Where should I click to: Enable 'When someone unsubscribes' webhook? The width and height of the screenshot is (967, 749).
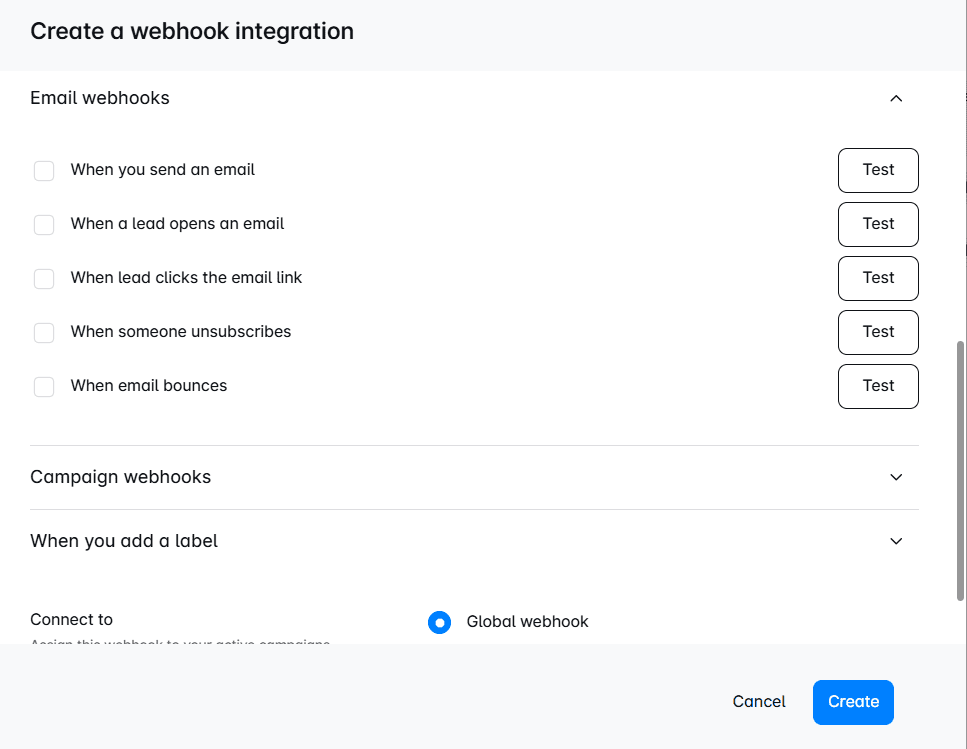click(x=44, y=332)
